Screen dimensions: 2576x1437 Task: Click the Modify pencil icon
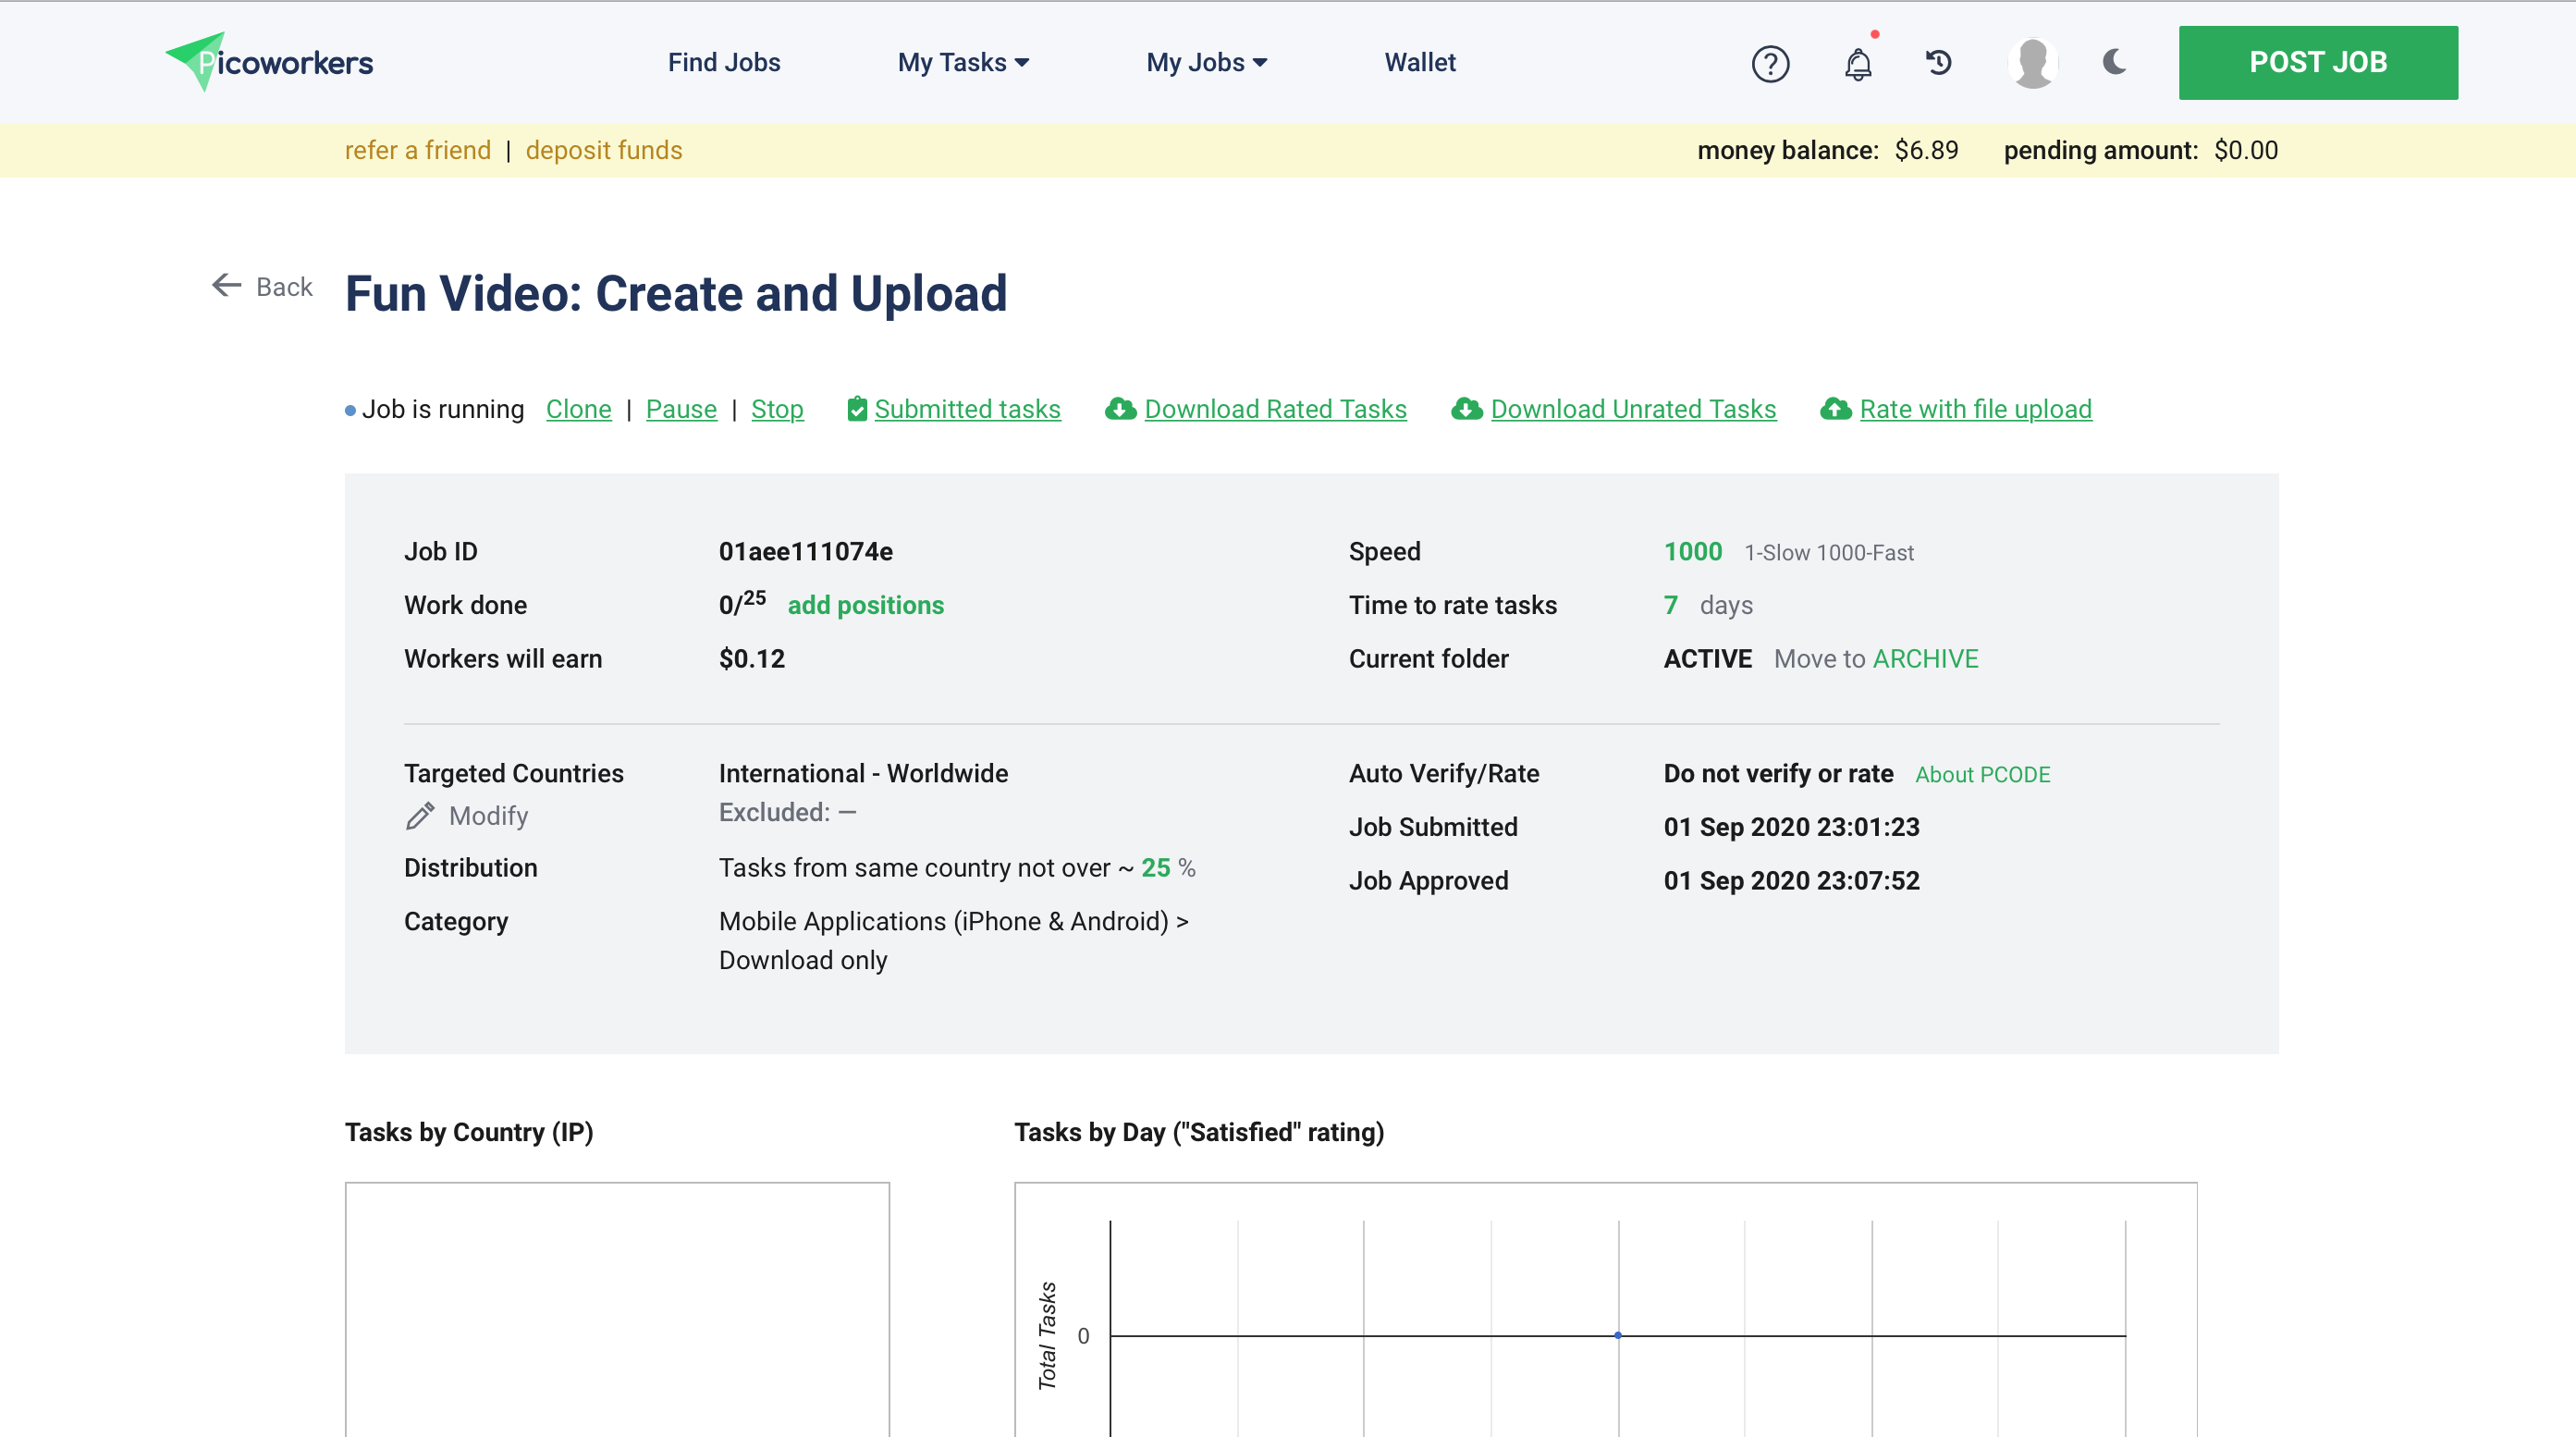(420, 816)
